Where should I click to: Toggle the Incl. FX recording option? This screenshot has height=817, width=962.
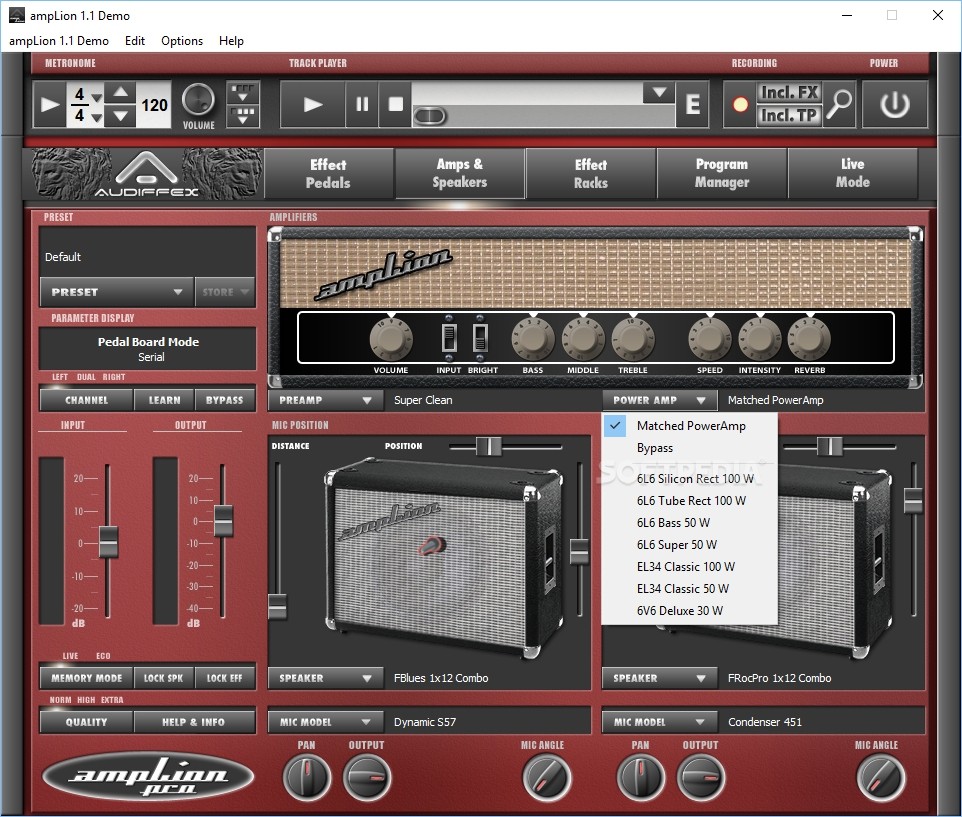[x=789, y=93]
